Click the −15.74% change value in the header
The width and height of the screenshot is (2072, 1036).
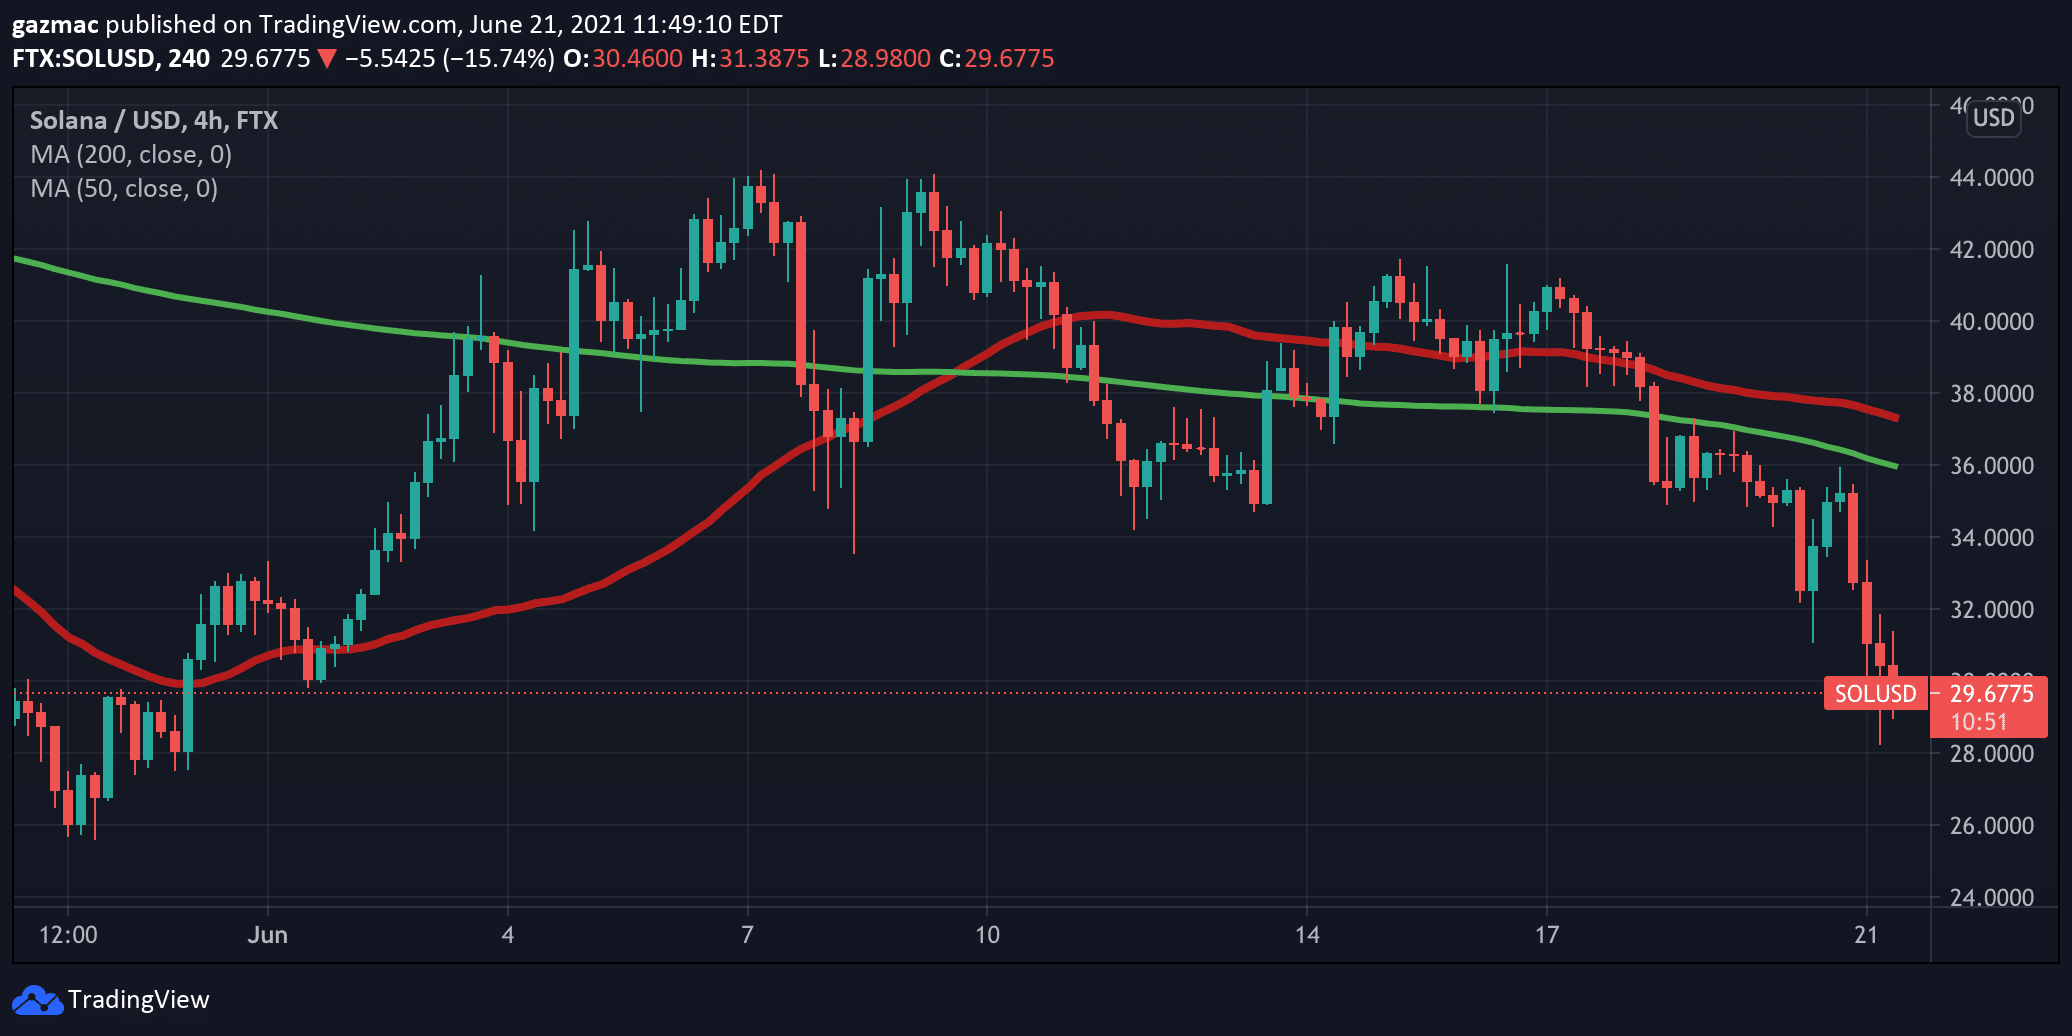tap(496, 59)
